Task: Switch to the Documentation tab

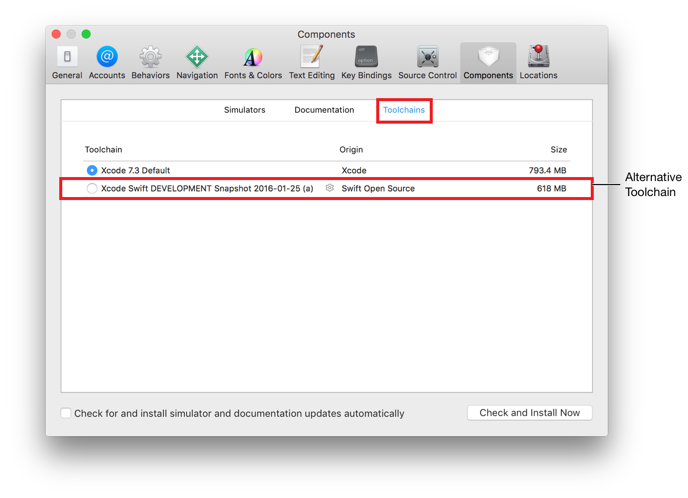Action: pyautogui.click(x=324, y=110)
